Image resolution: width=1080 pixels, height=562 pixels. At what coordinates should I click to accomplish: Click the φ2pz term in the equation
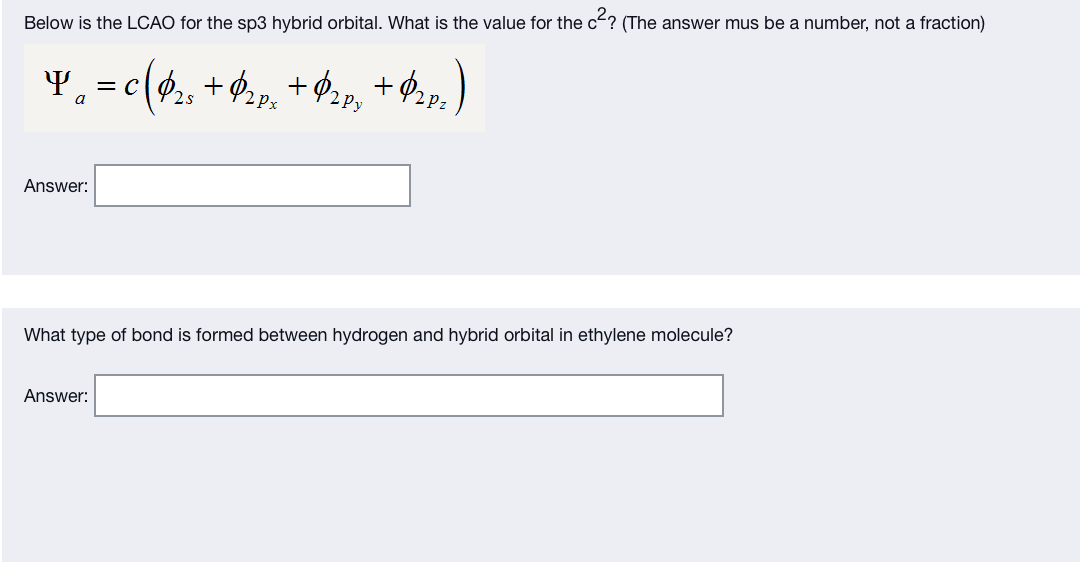coord(423,91)
